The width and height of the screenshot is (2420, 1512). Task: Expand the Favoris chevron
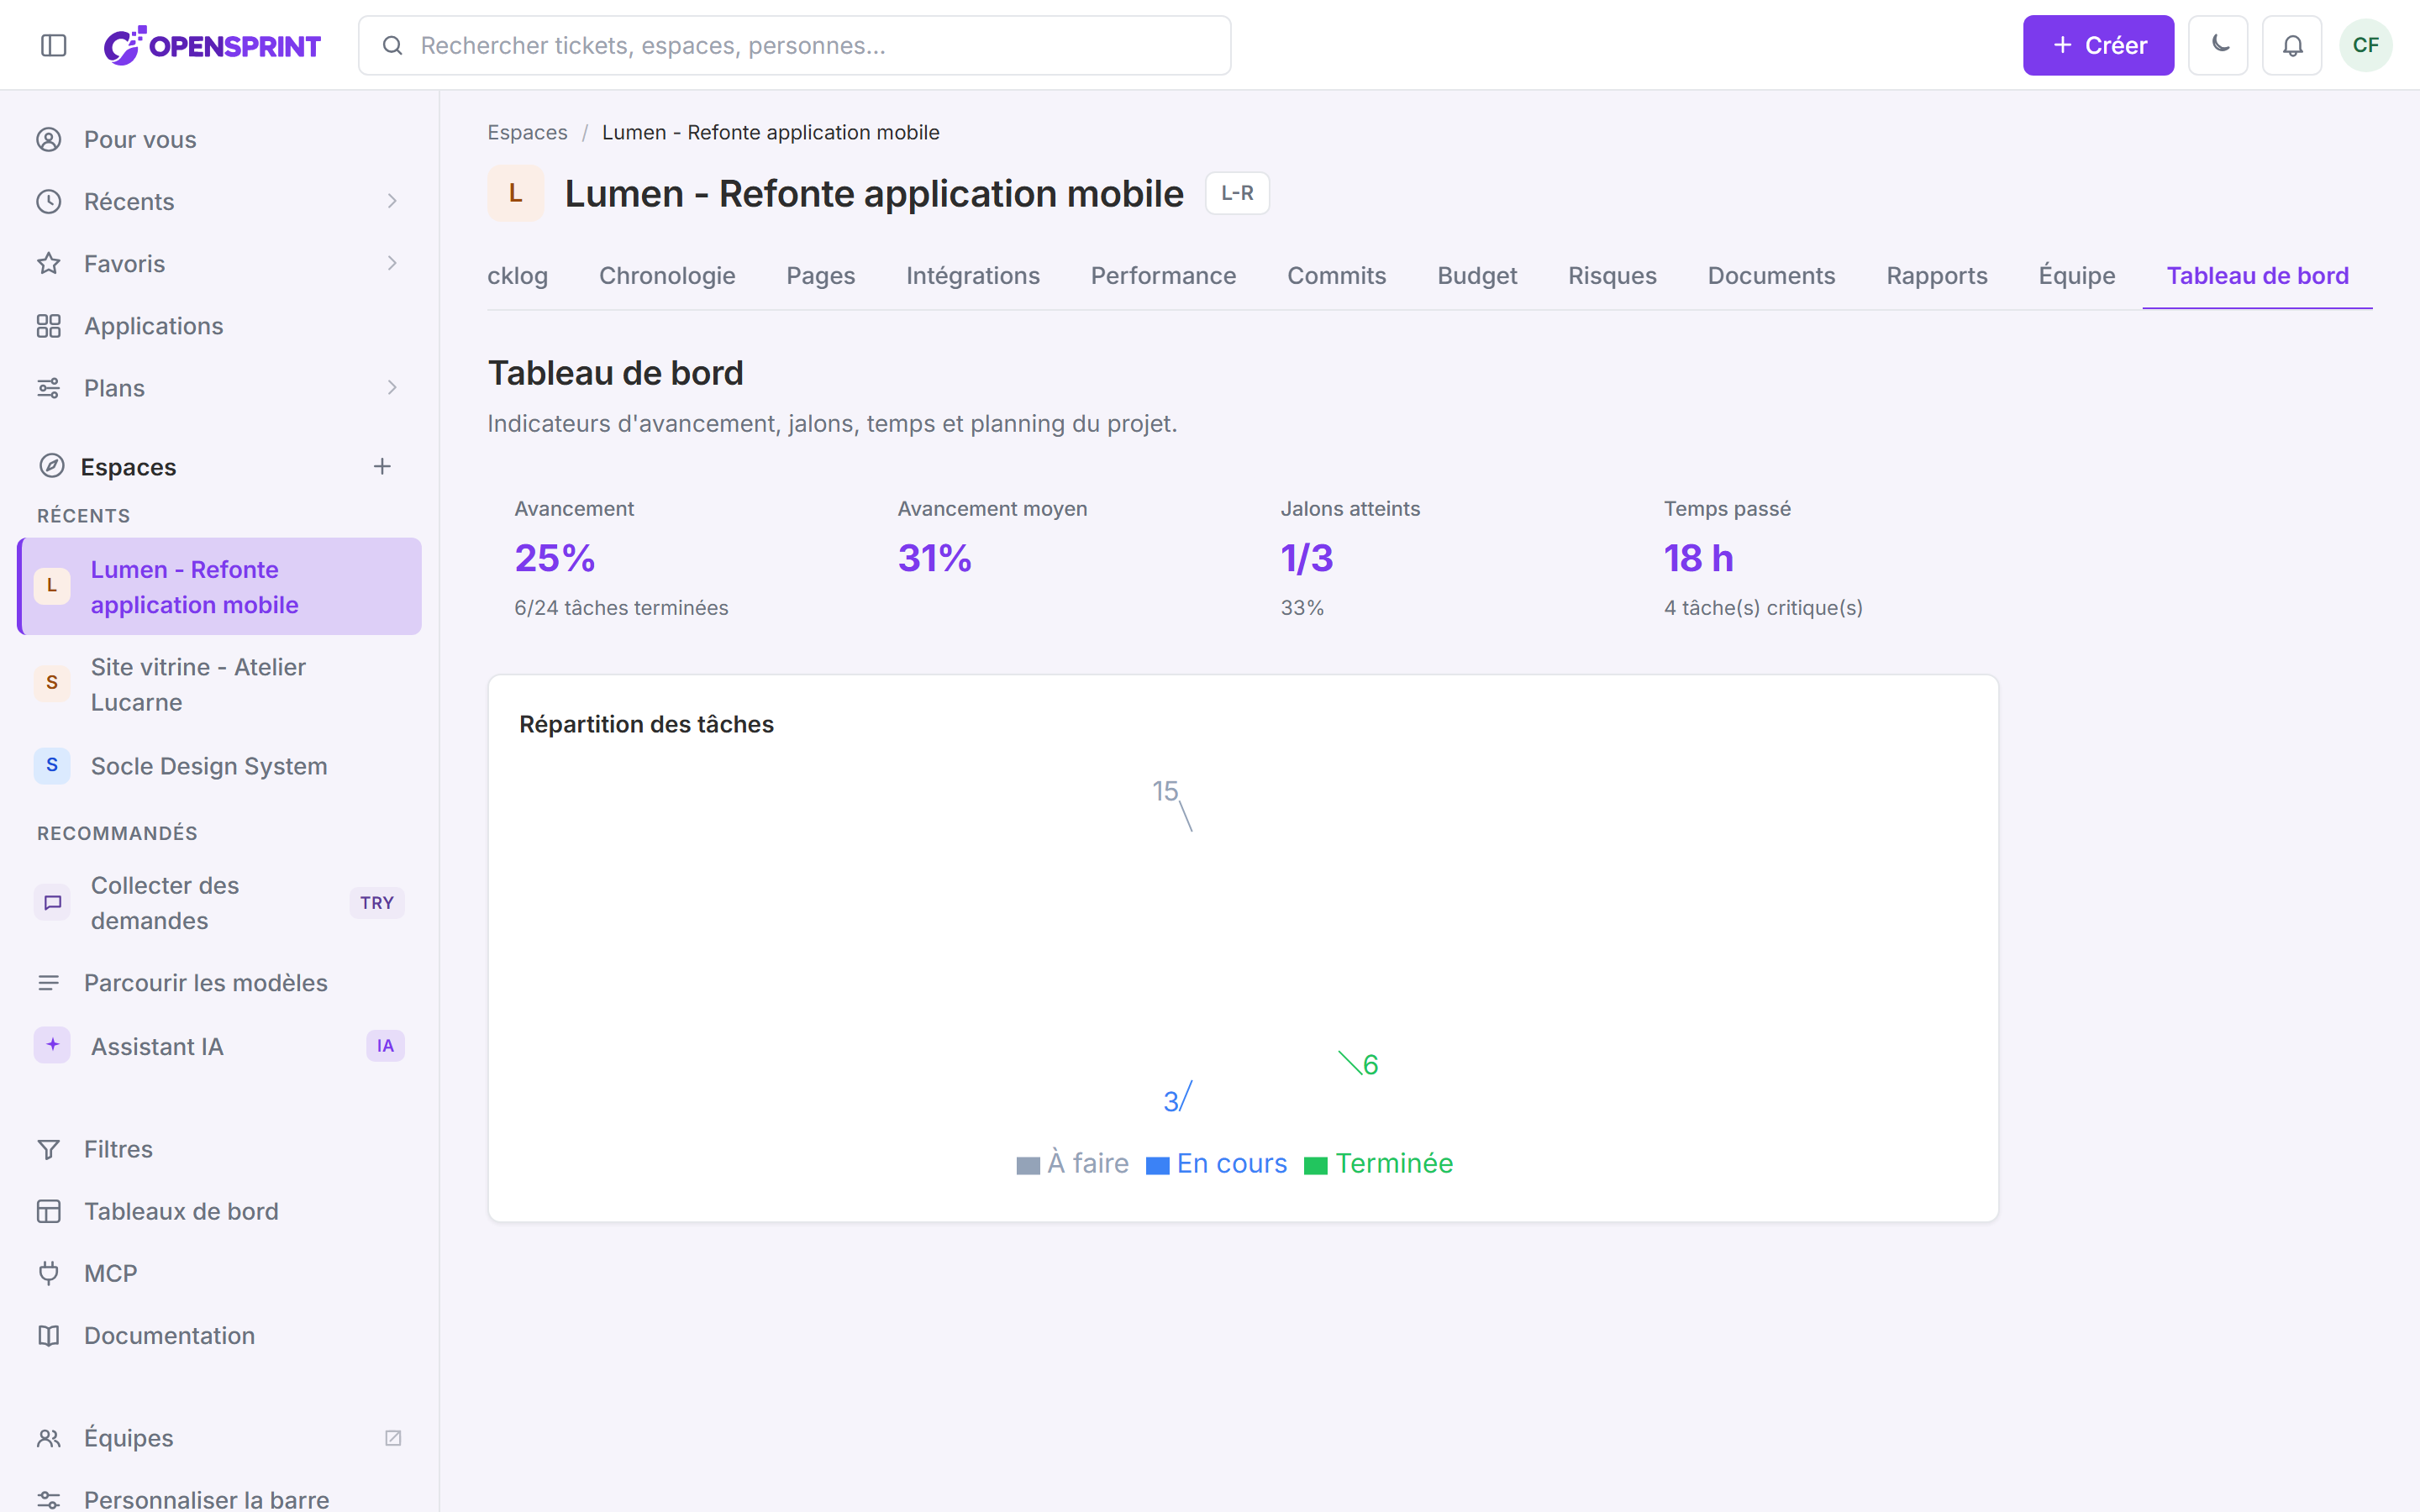392,263
